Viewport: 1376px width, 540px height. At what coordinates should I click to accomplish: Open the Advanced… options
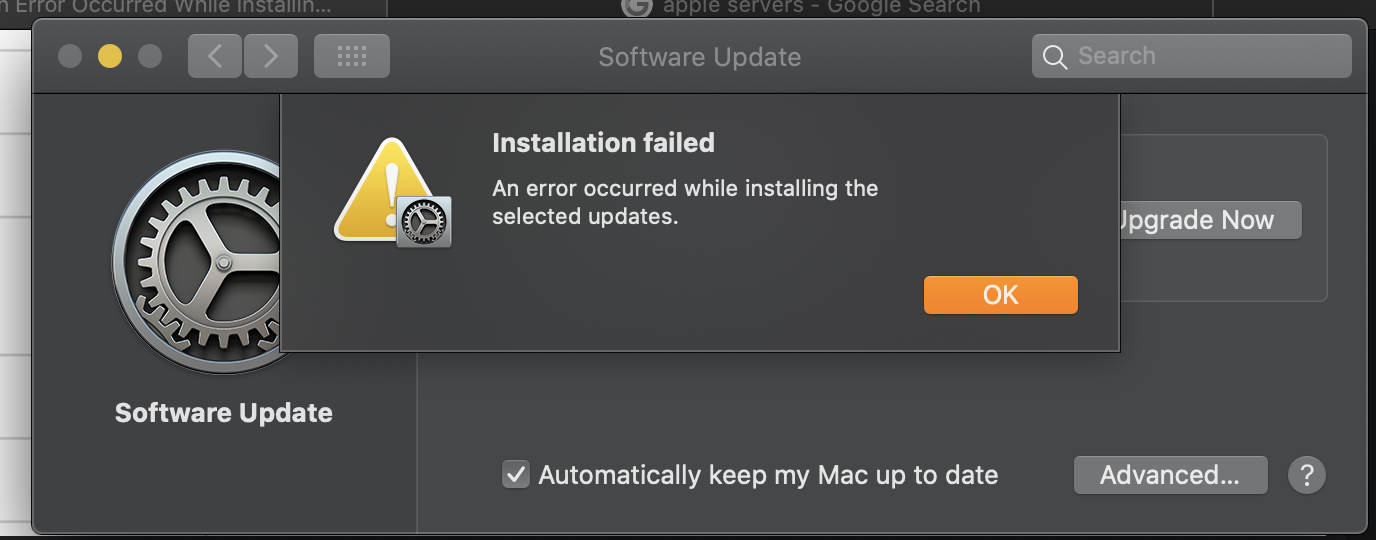pos(1170,474)
